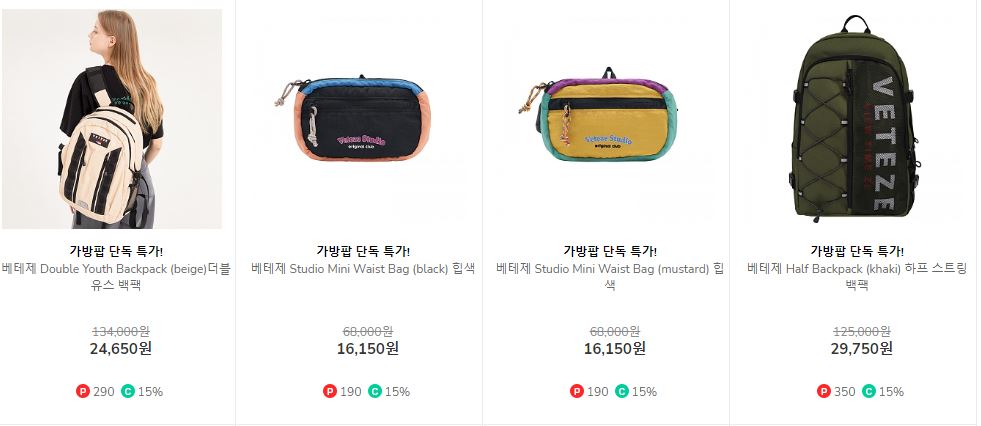Click the red P point icon under black waist bag
Screen dimensions: 981x426
[330, 392]
